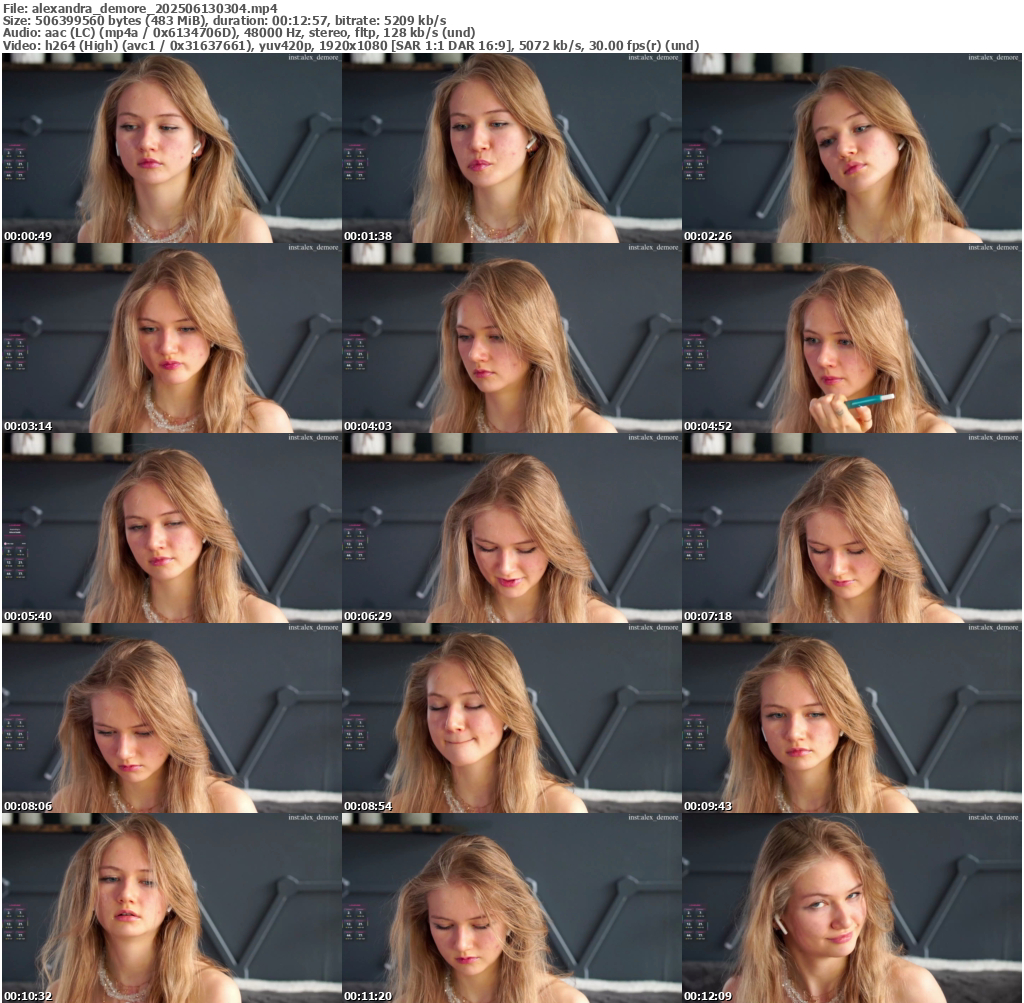Open the frame marked 00:08:06

click(x=171, y=718)
